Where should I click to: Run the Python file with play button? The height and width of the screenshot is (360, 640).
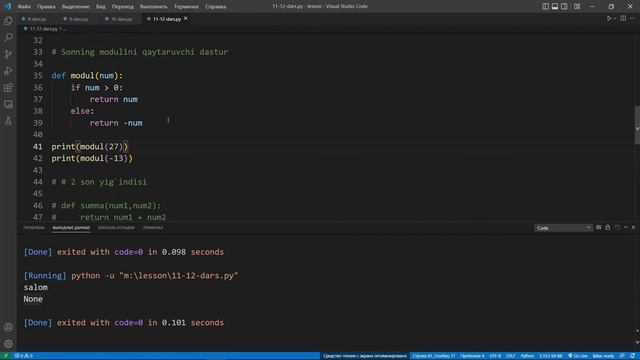[609, 18]
